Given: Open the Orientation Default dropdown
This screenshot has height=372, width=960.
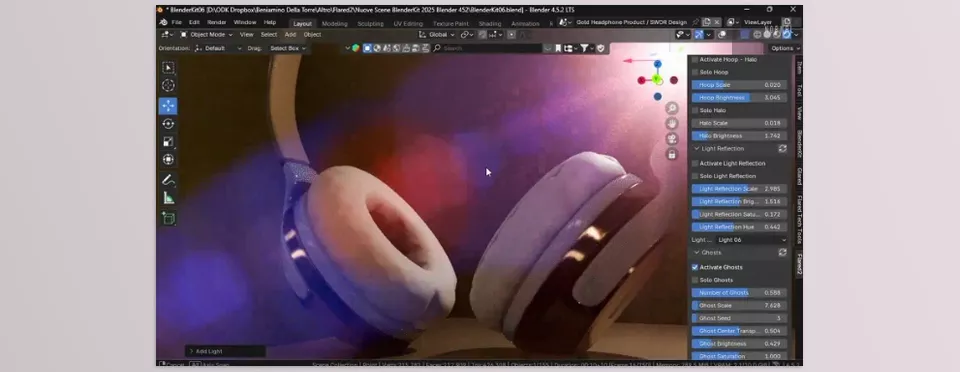Looking at the screenshot, I should [218, 48].
